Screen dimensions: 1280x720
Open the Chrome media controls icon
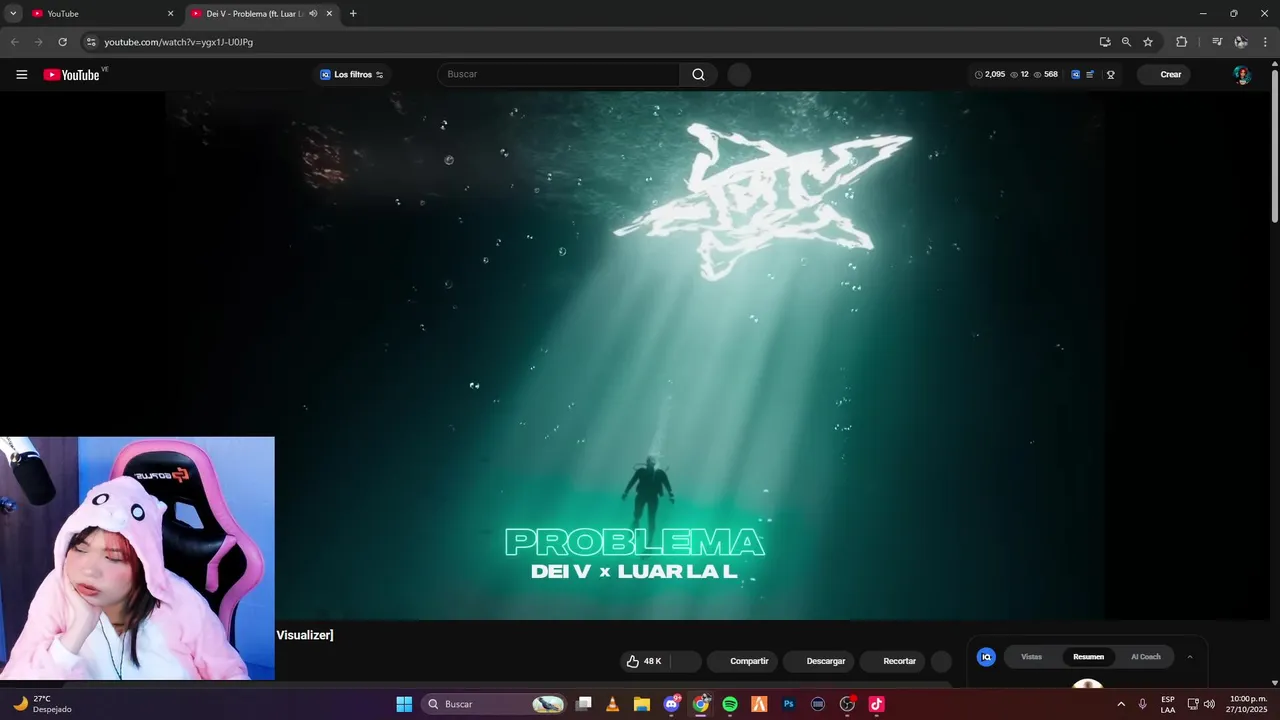[1217, 42]
